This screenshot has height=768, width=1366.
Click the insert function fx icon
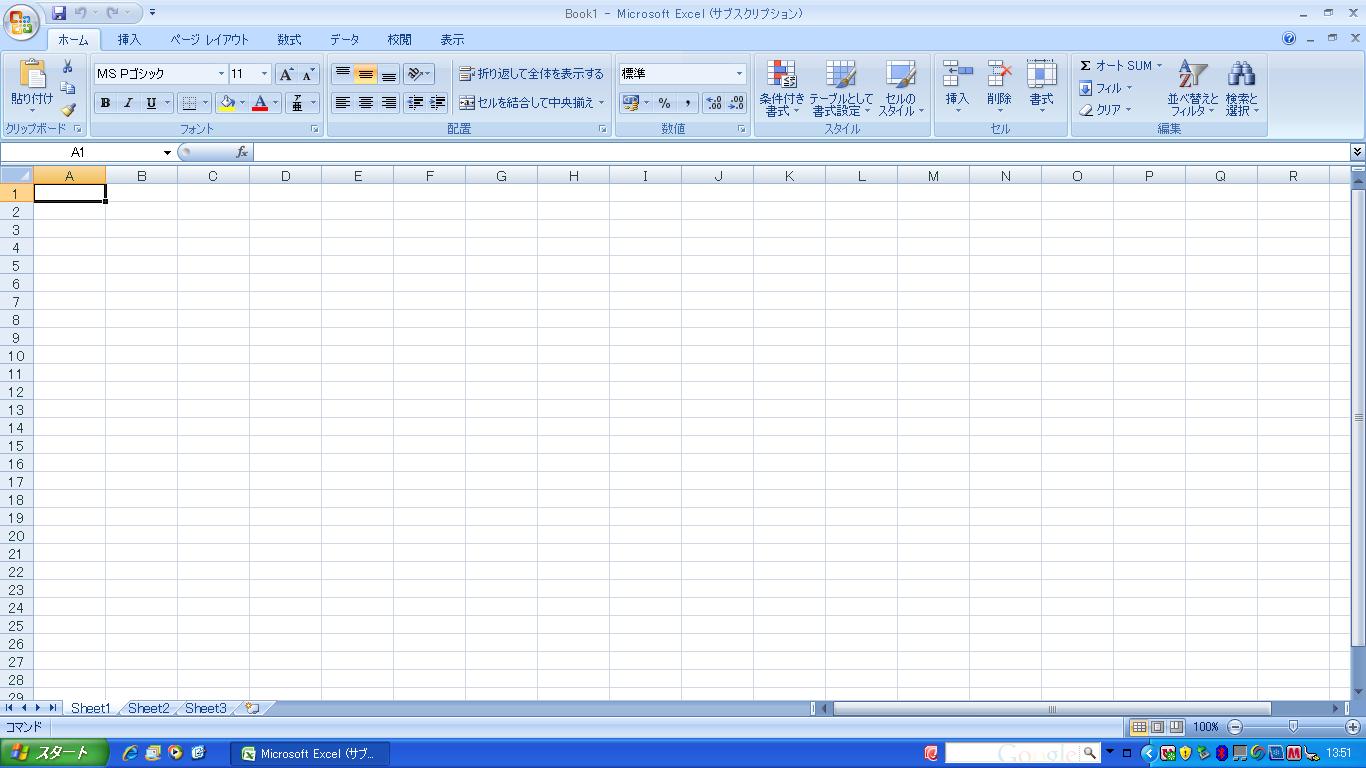click(x=242, y=152)
